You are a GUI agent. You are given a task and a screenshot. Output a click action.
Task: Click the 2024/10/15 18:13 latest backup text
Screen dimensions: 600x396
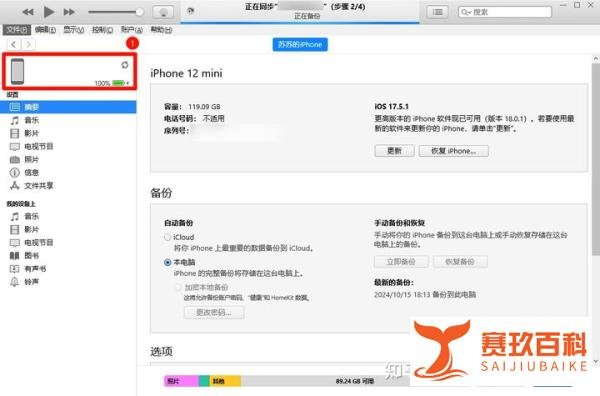pyautogui.click(x=425, y=295)
